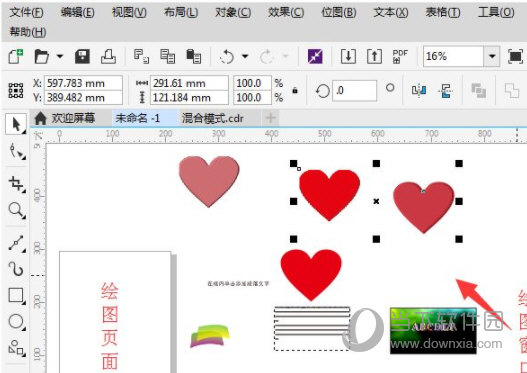527x373 pixels.
Task: Edit the Y position field 389.482 mm
Action: (83, 97)
